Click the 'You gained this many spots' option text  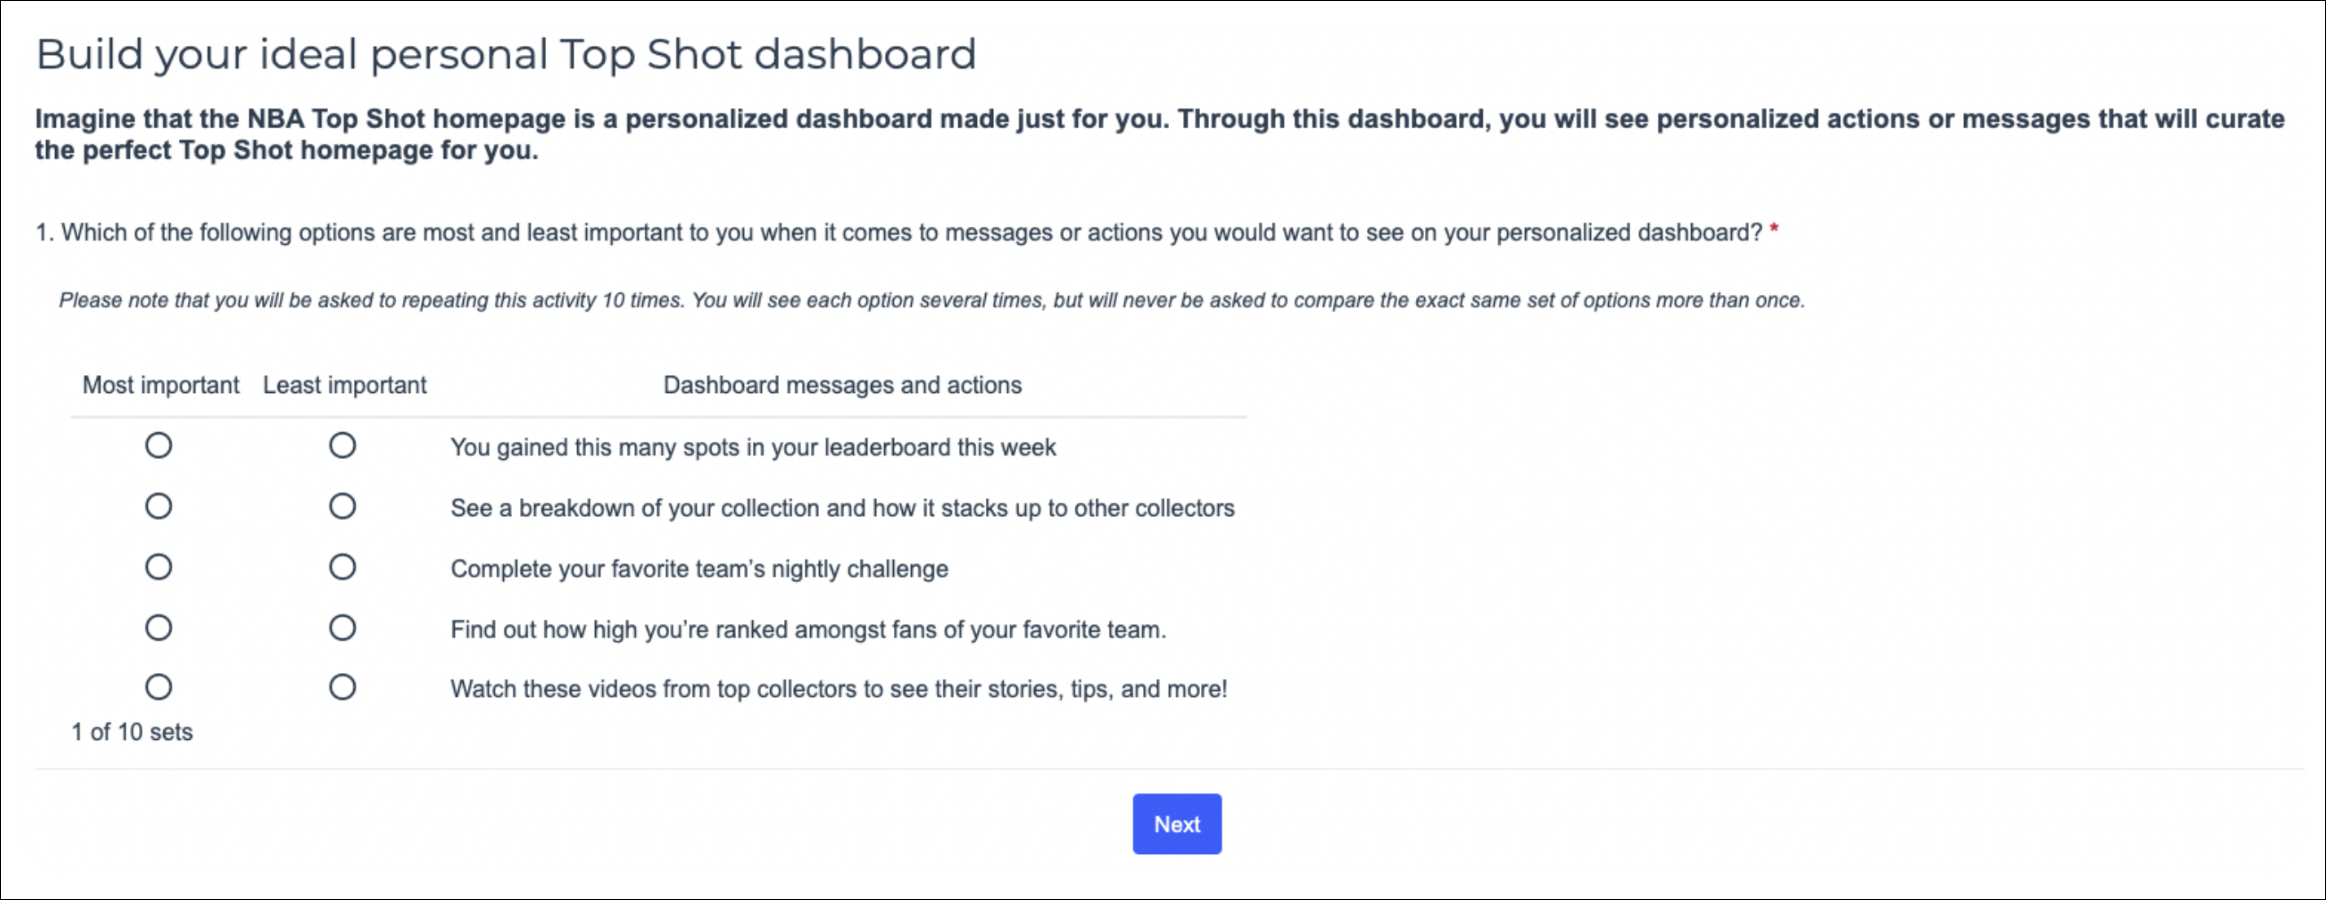tap(752, 447)
